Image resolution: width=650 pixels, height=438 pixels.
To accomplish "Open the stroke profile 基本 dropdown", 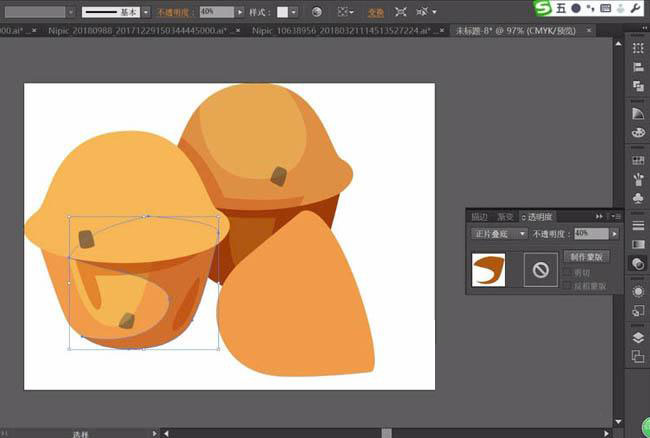I will [146, 12].
